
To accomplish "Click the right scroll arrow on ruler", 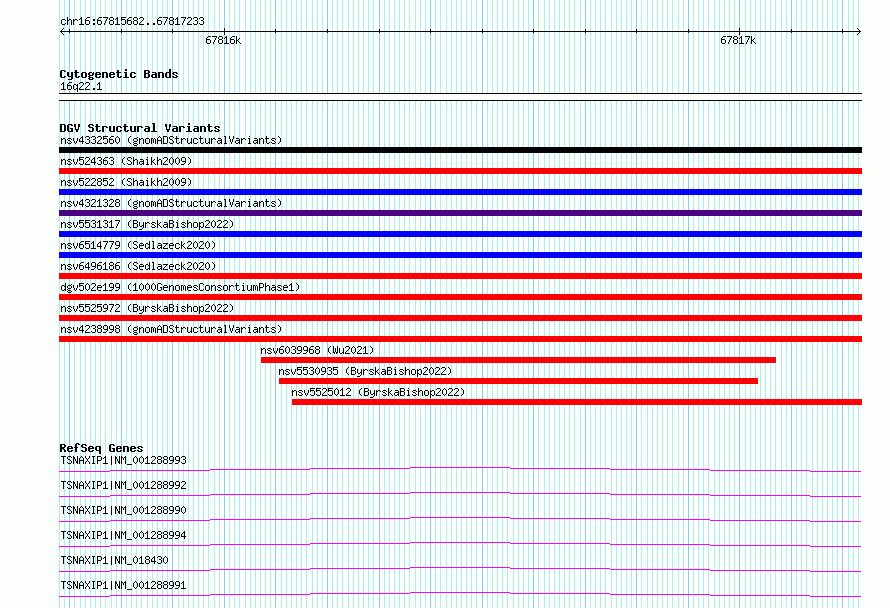I will [858, 32].
